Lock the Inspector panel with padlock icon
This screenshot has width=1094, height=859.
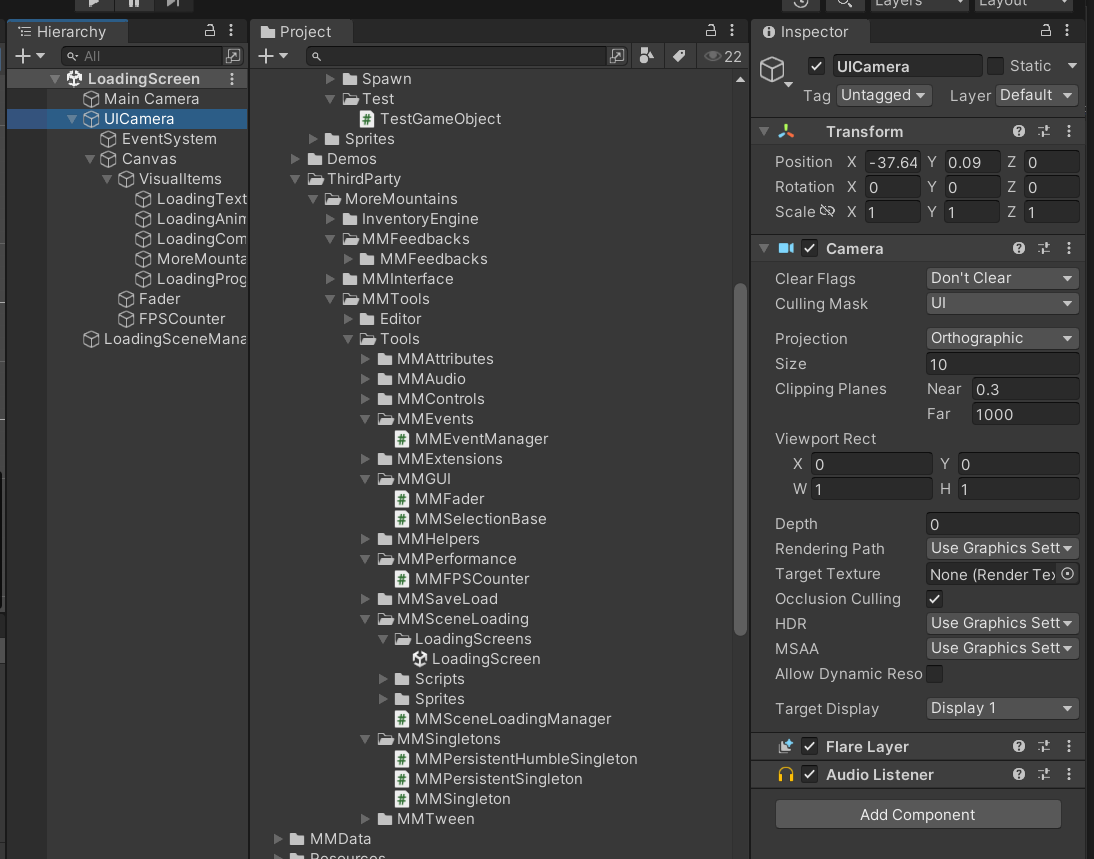click(1046, 31)
